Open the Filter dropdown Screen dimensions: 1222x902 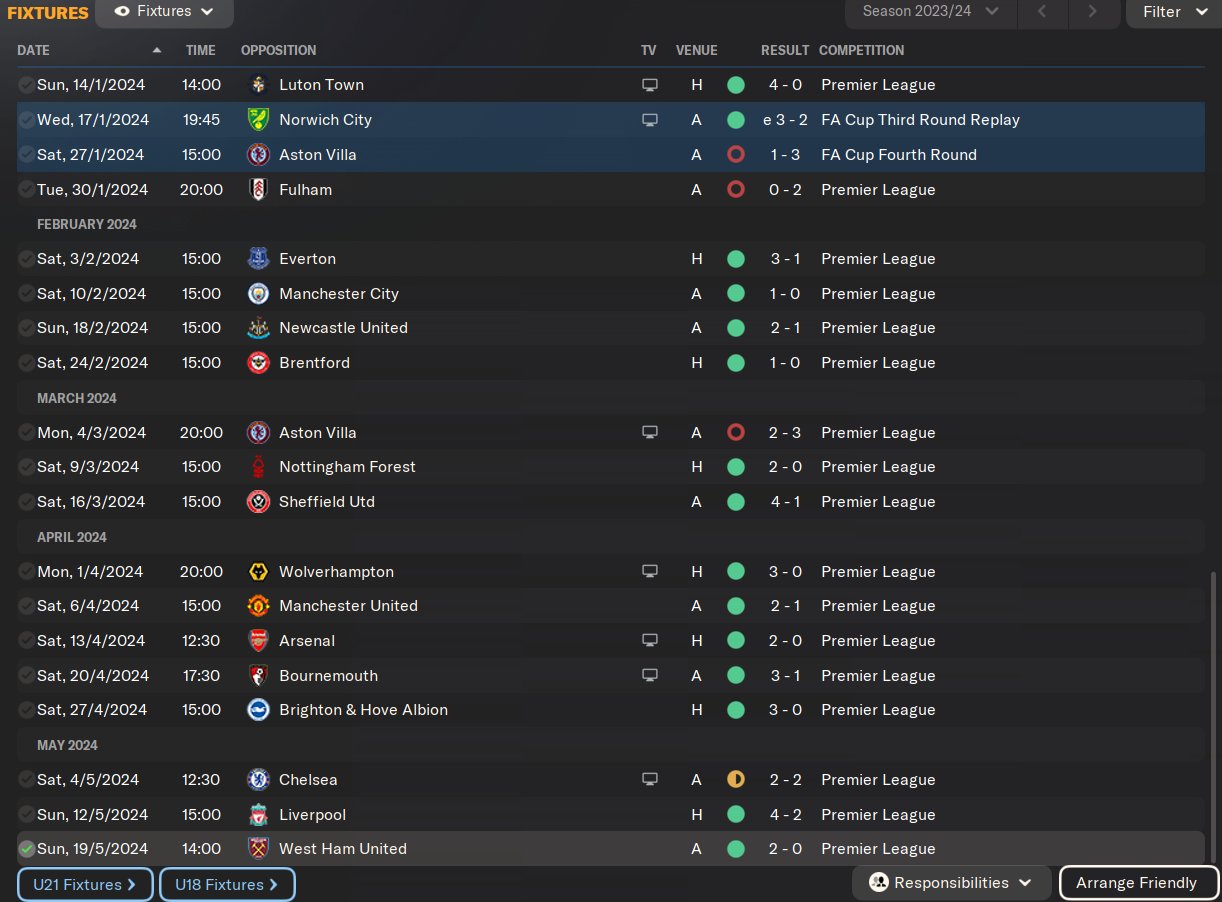point(1174,12)
